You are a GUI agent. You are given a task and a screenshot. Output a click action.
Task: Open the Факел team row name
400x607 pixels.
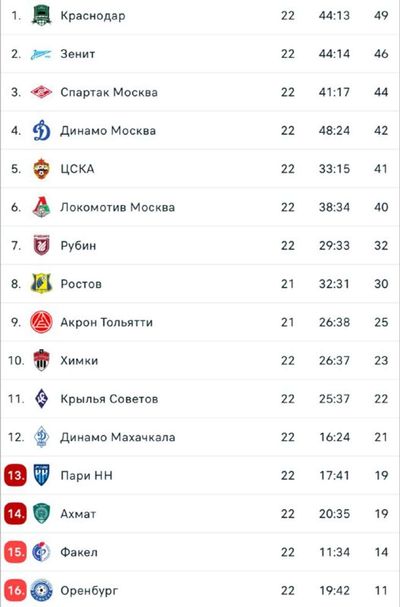pos(79,552)
